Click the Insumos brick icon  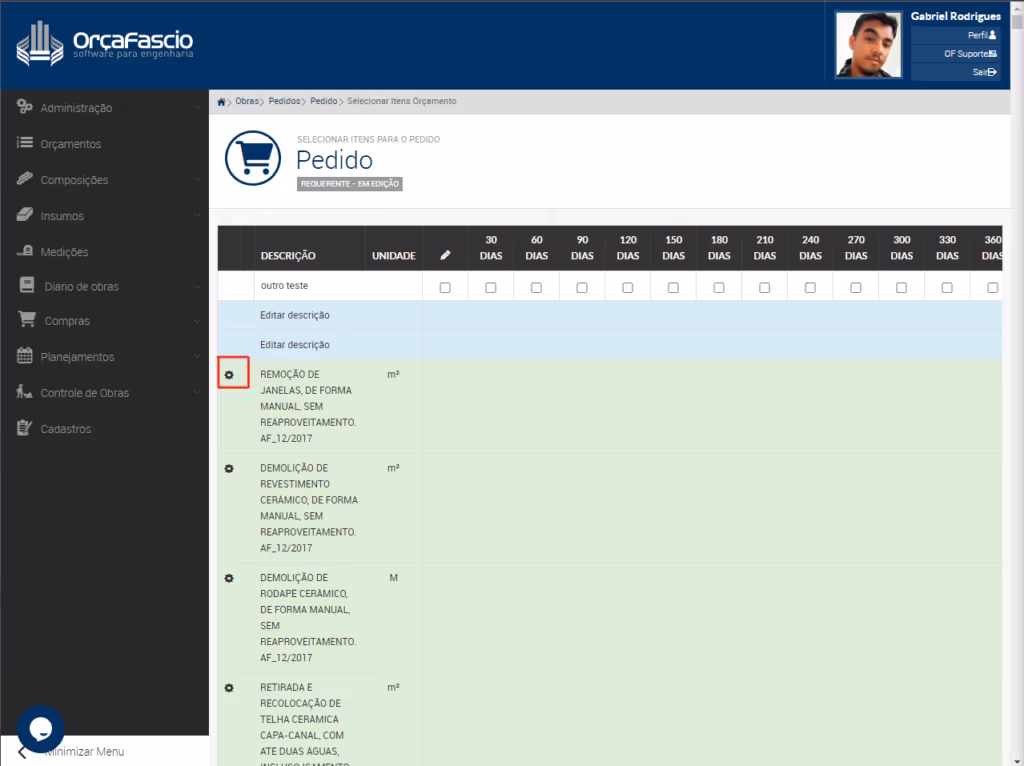[25, 214]
